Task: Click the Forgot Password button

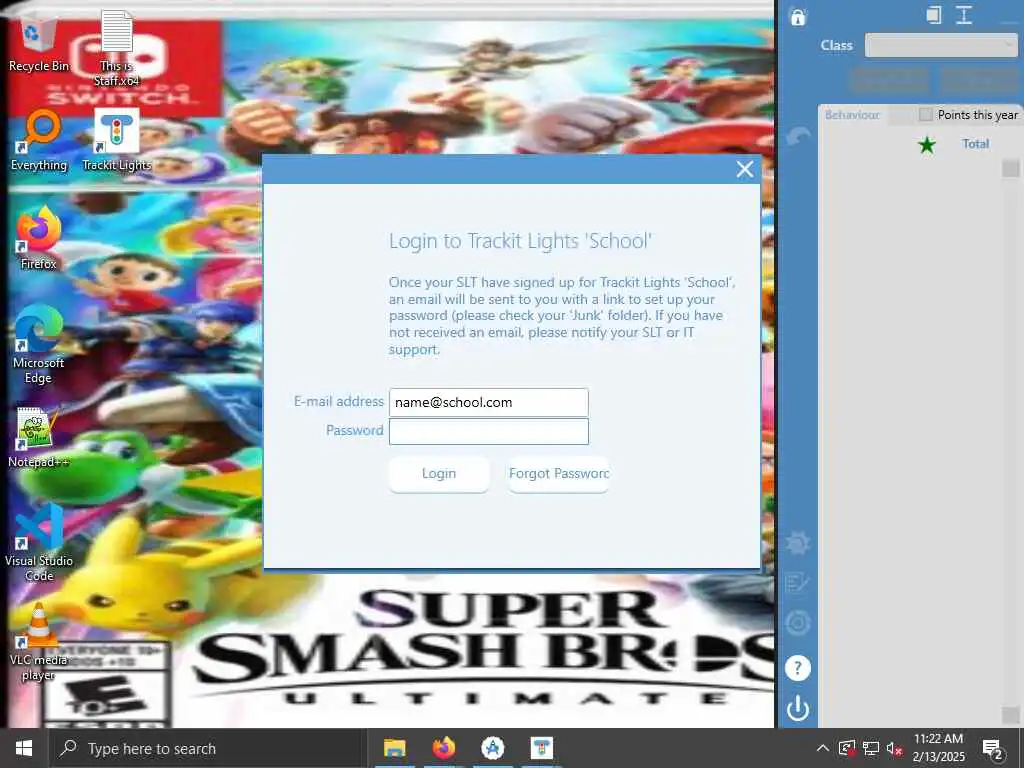Action: [559, 473]
